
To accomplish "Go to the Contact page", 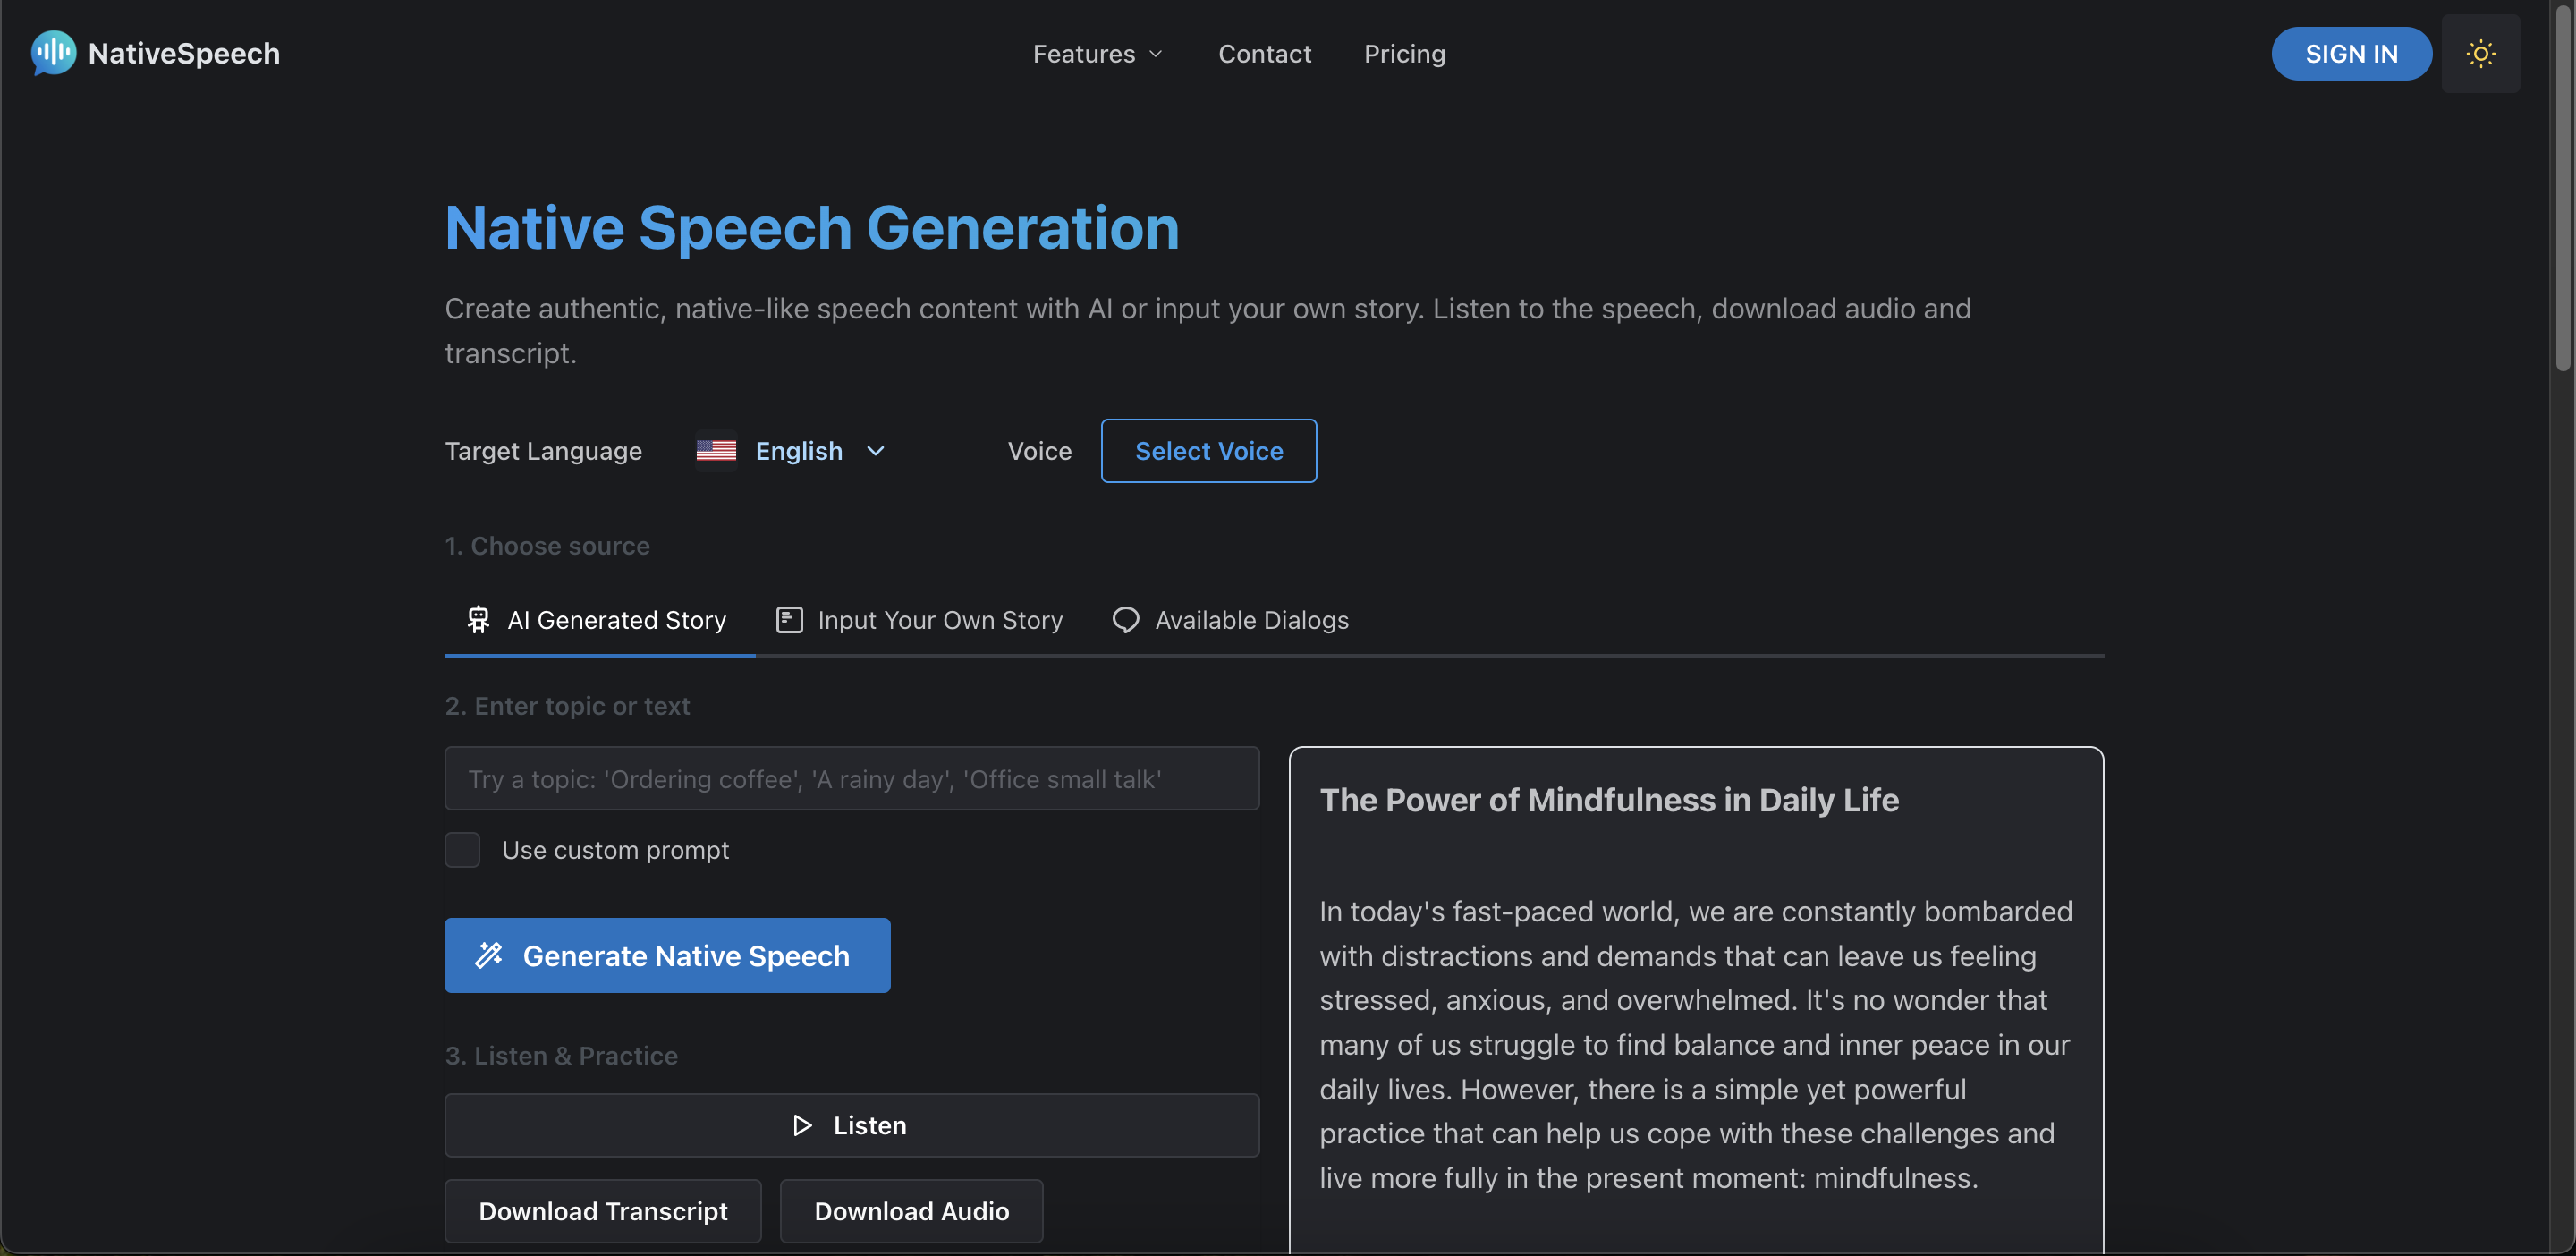I will [1264, 53].
